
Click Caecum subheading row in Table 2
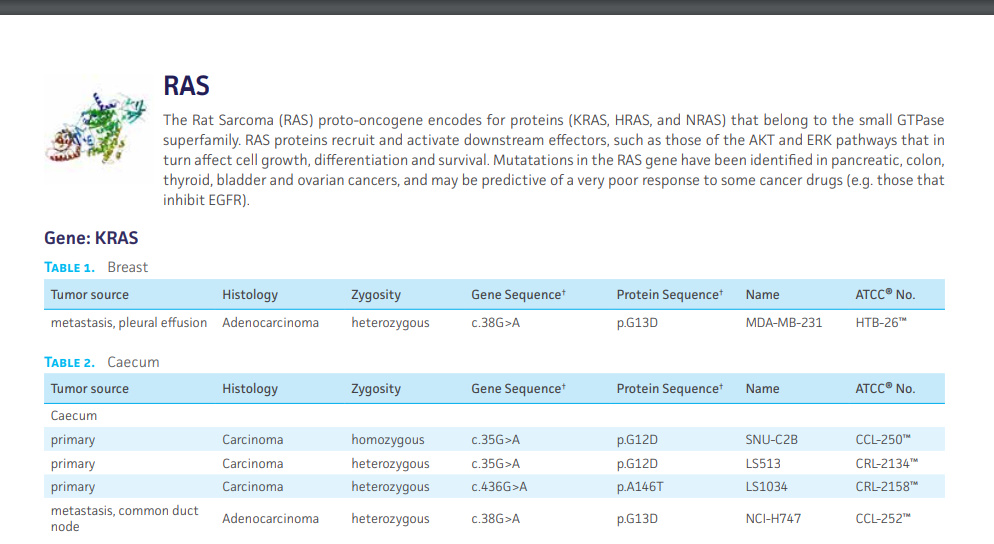point(494,416)
